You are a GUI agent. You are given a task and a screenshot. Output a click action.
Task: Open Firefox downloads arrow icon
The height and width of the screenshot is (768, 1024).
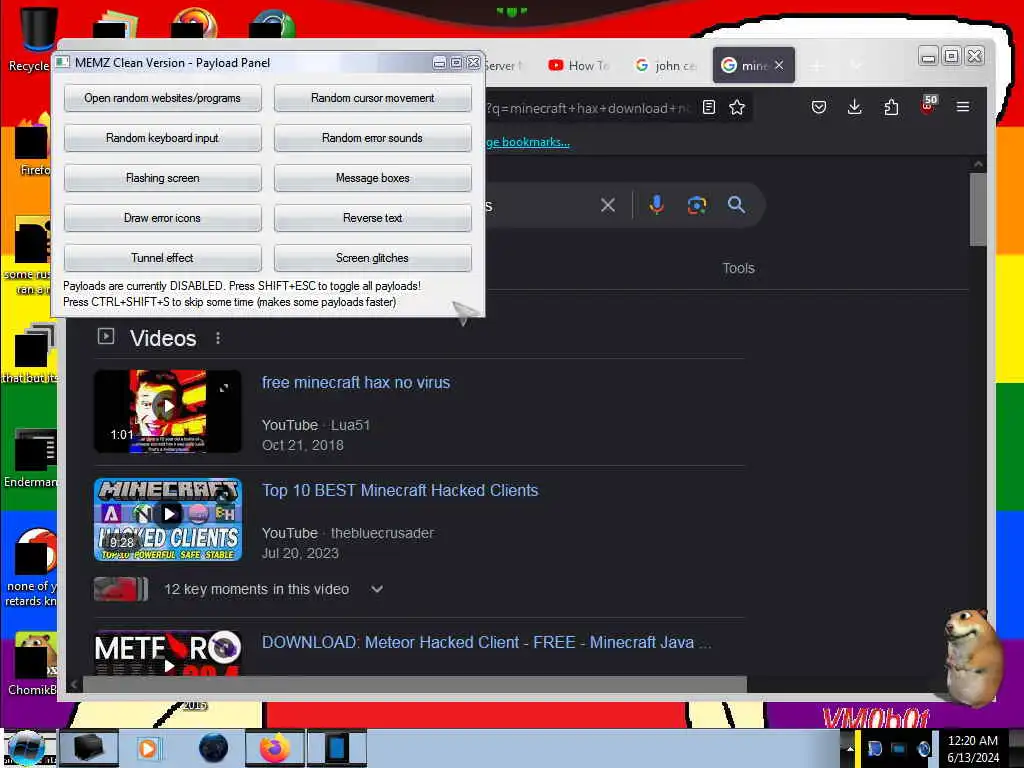coord(854,107)
